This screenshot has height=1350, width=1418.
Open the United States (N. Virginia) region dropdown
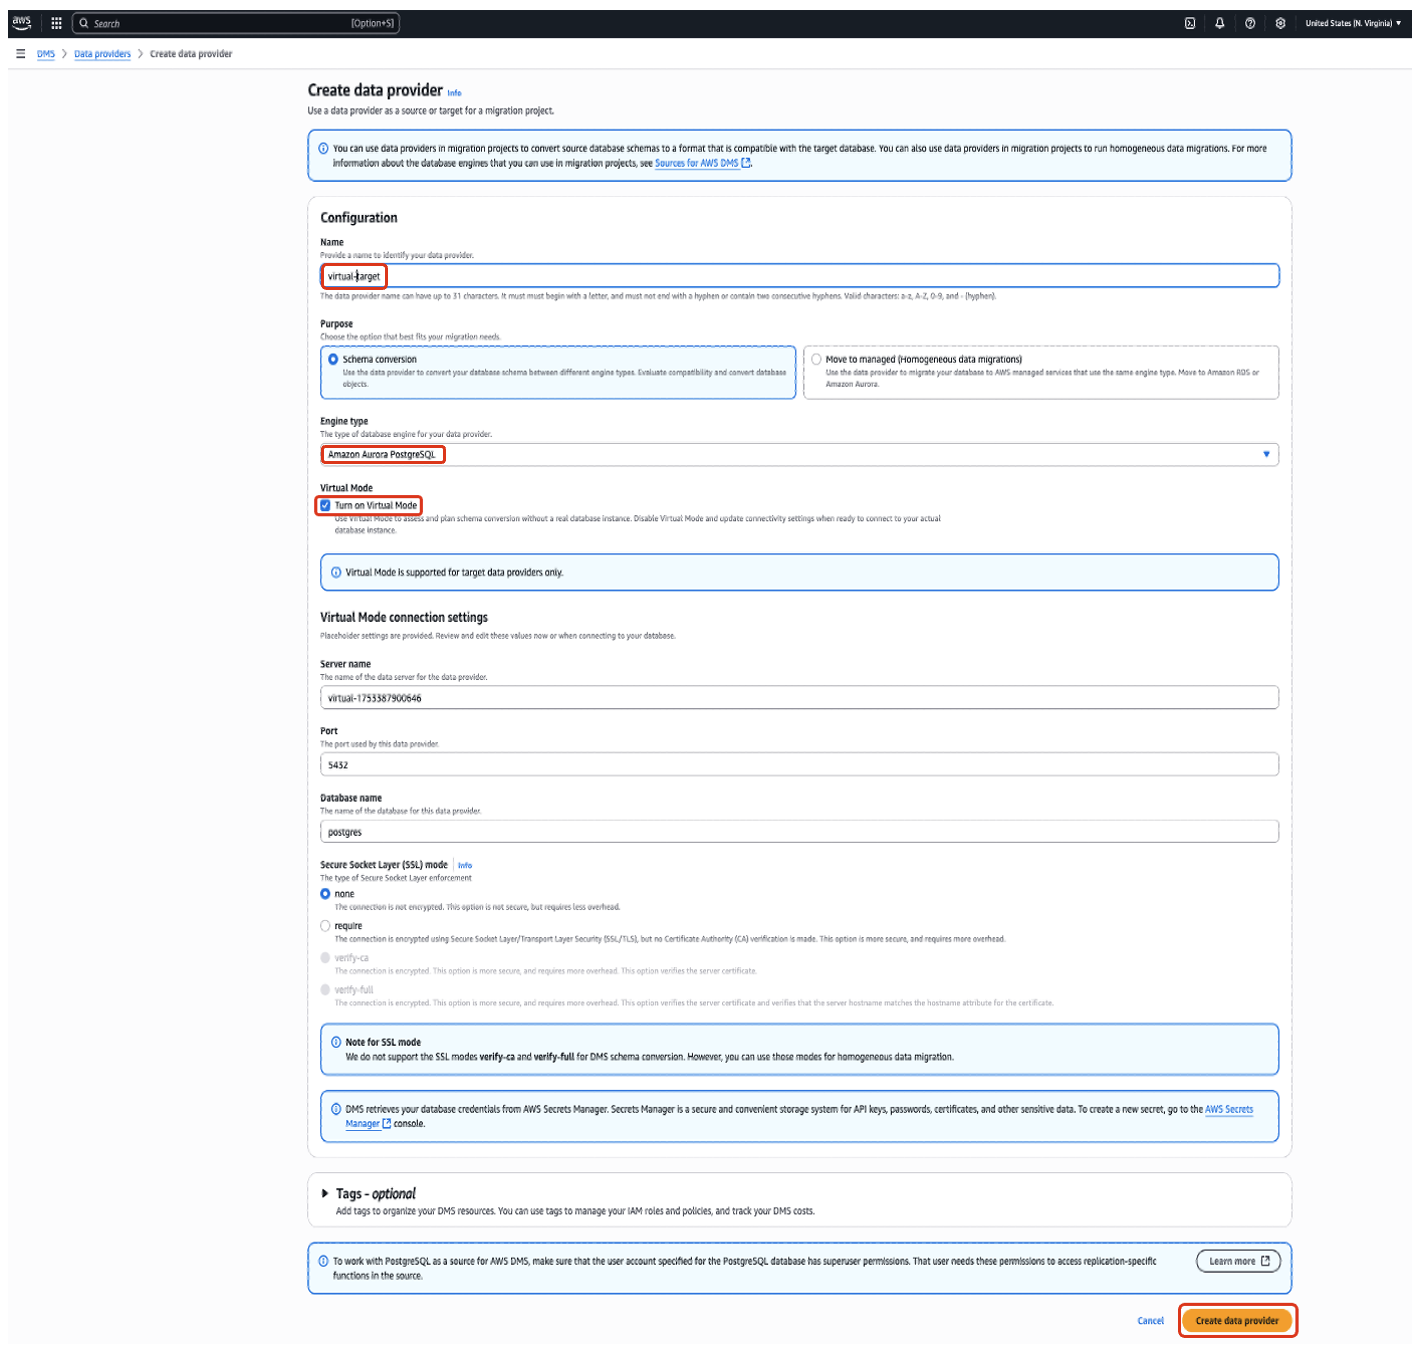(1353, 23)
